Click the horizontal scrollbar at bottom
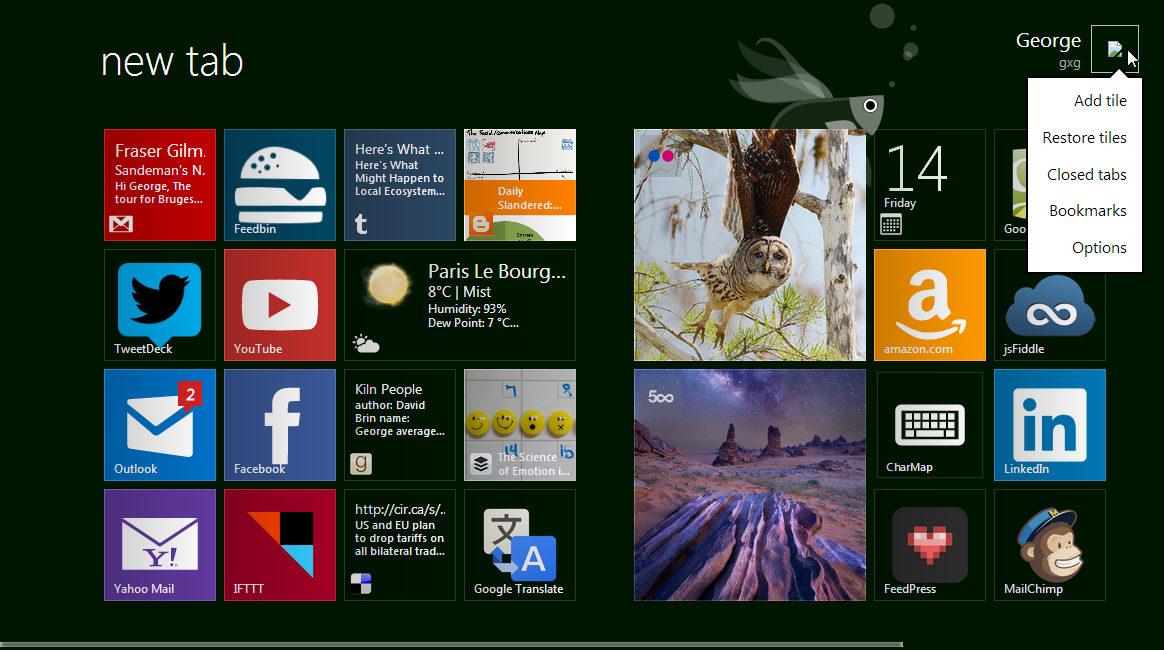 click(x=451, y=645)
